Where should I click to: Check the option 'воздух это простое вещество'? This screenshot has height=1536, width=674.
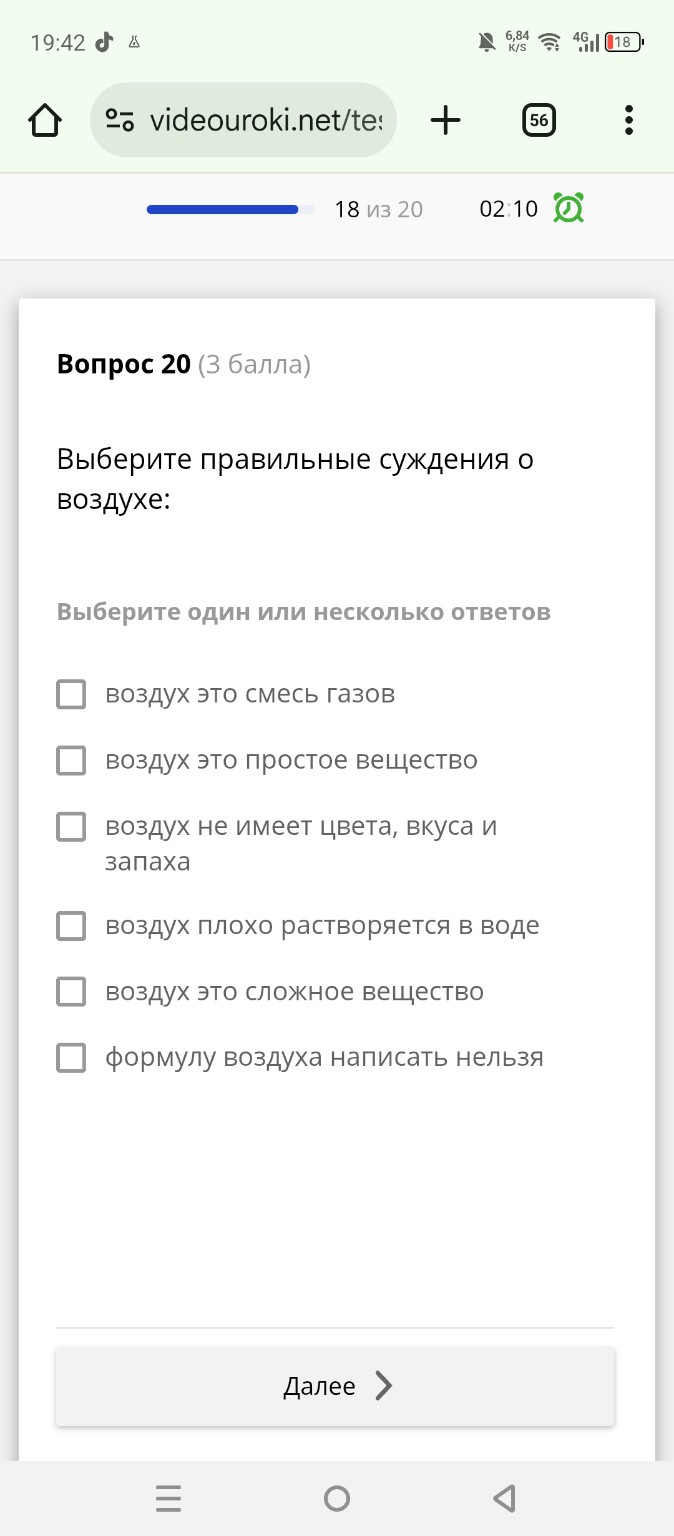(x=70, y=760)
